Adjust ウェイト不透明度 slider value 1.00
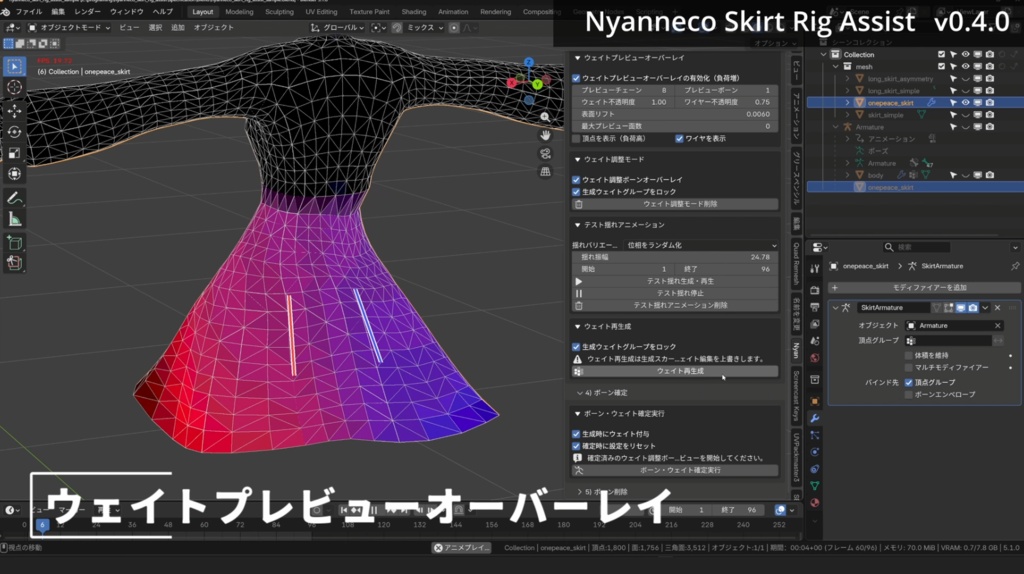Image resolution: width=1024 pixels, height=574 pixels. tap(622, 103)
